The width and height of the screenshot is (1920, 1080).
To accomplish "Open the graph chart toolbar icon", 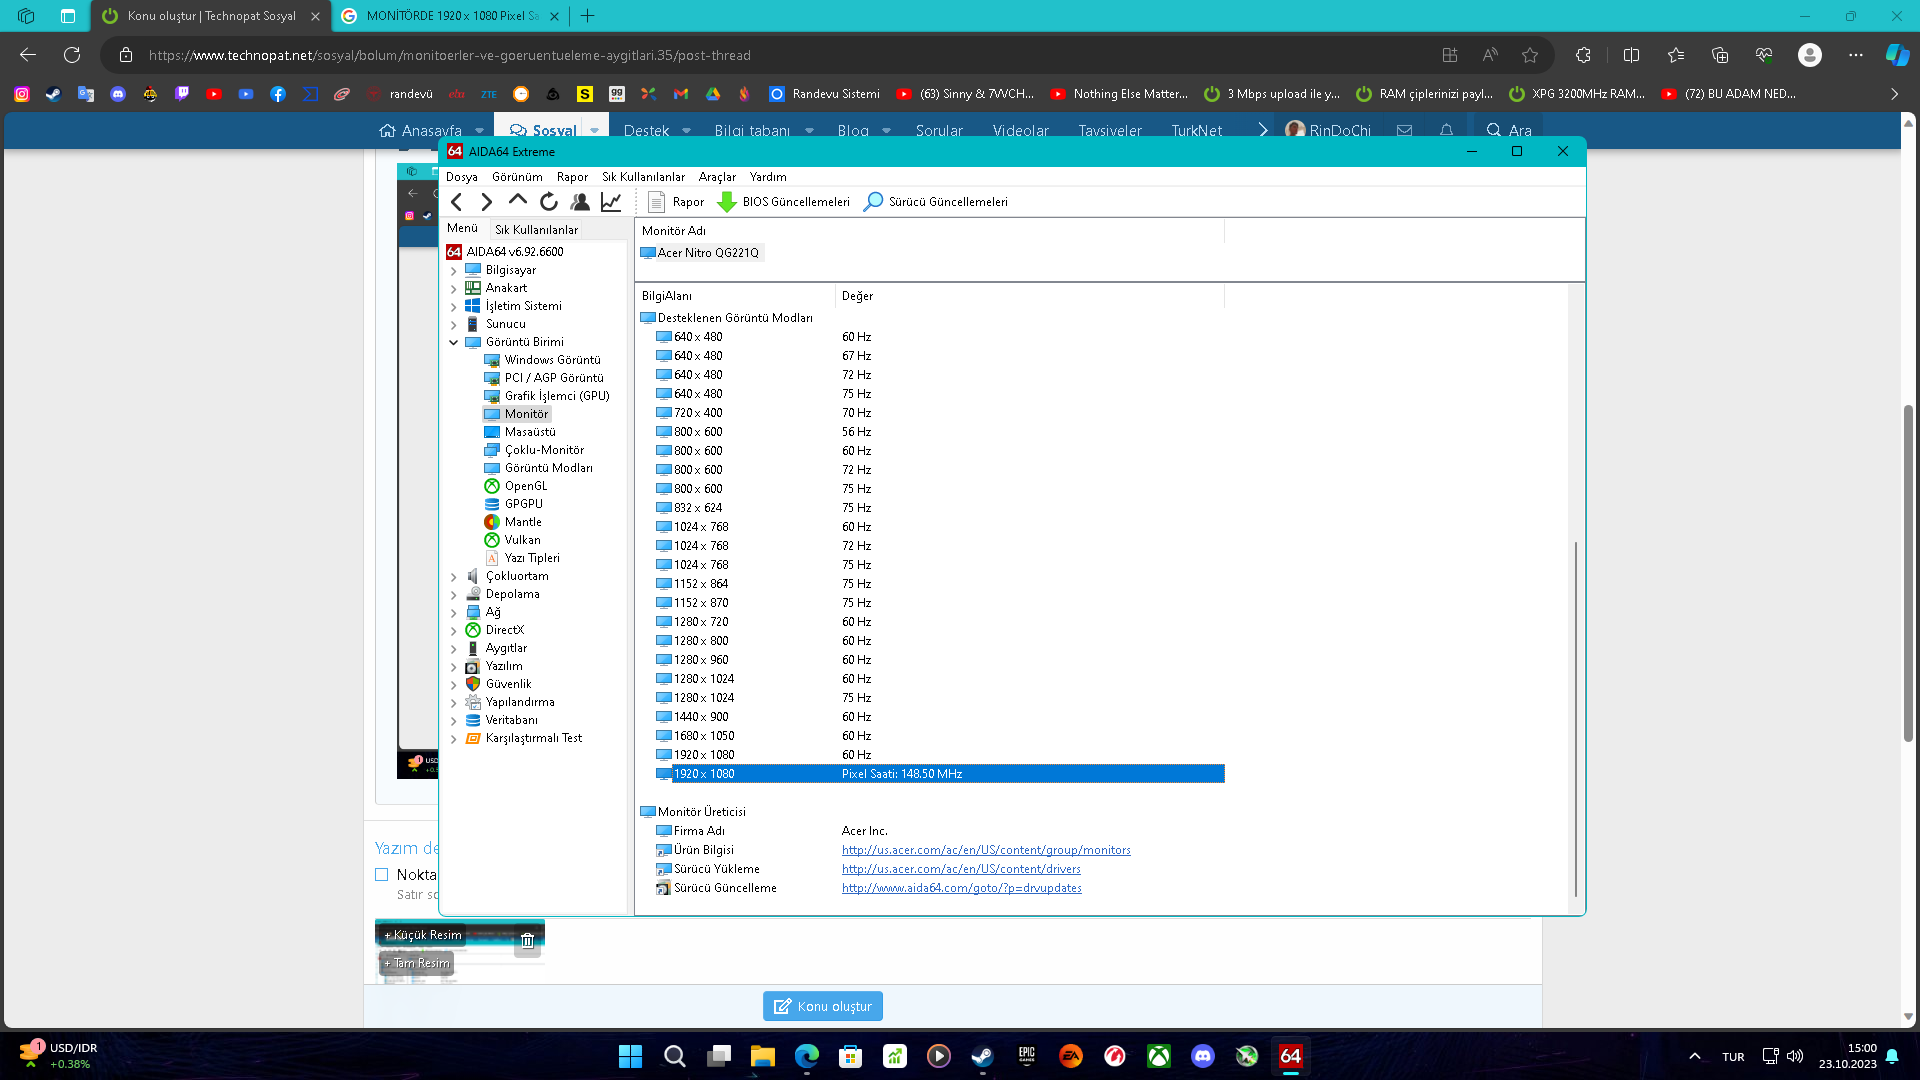I will 611,202.
